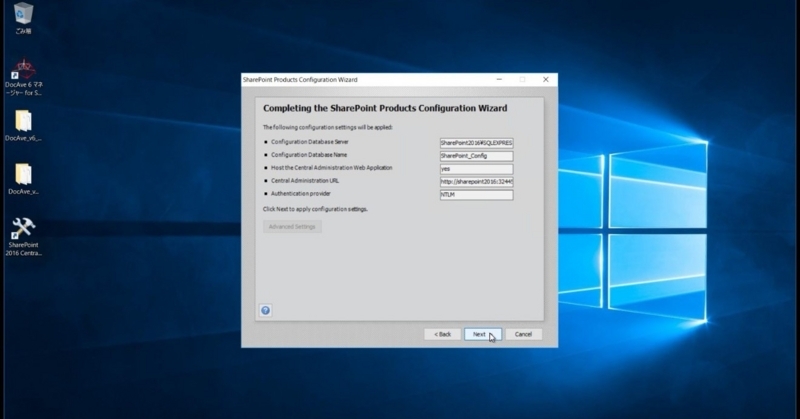
Task: Select the DocAve 6 Manager desktop shortcut
Action: pyautogui.click(x=23, y=78)
